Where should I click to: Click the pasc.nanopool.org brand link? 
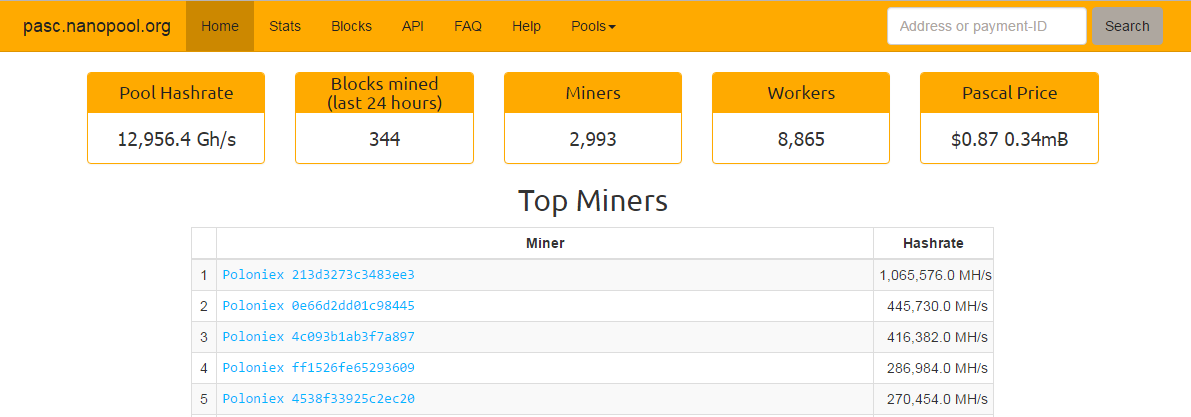click(x=96, y=27)
